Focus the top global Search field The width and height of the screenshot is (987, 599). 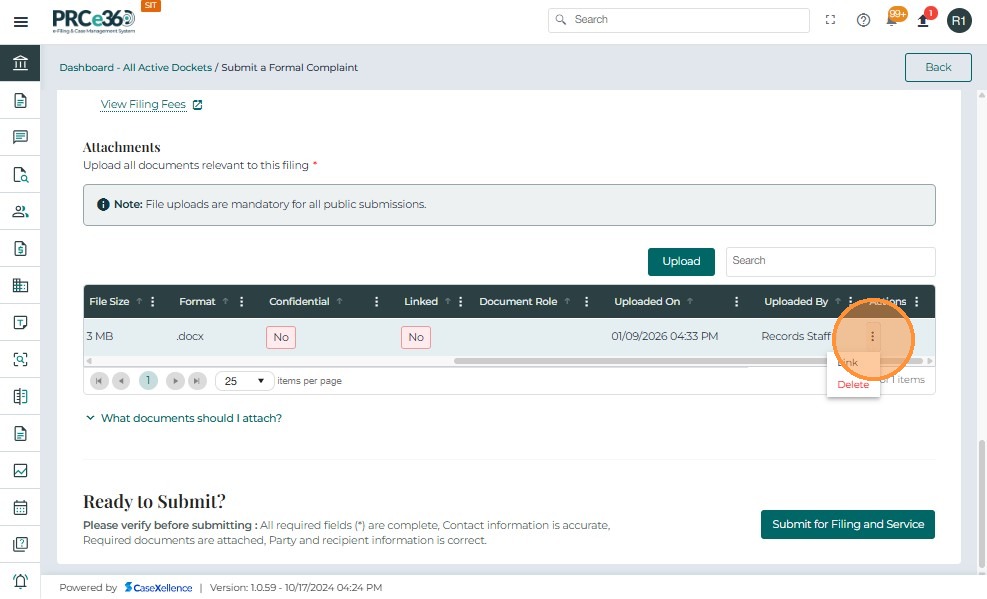(679, 20)
